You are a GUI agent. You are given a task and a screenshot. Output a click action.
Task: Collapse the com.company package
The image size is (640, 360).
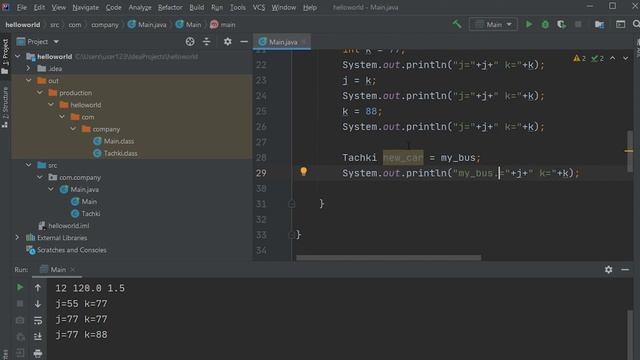[40, 177]
